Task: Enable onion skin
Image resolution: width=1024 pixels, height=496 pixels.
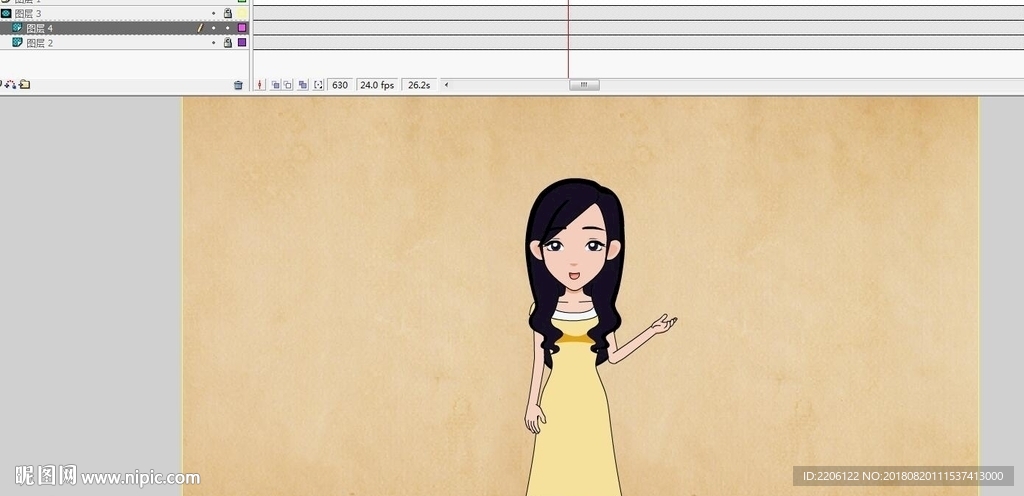Action: (x=275, y=85)
